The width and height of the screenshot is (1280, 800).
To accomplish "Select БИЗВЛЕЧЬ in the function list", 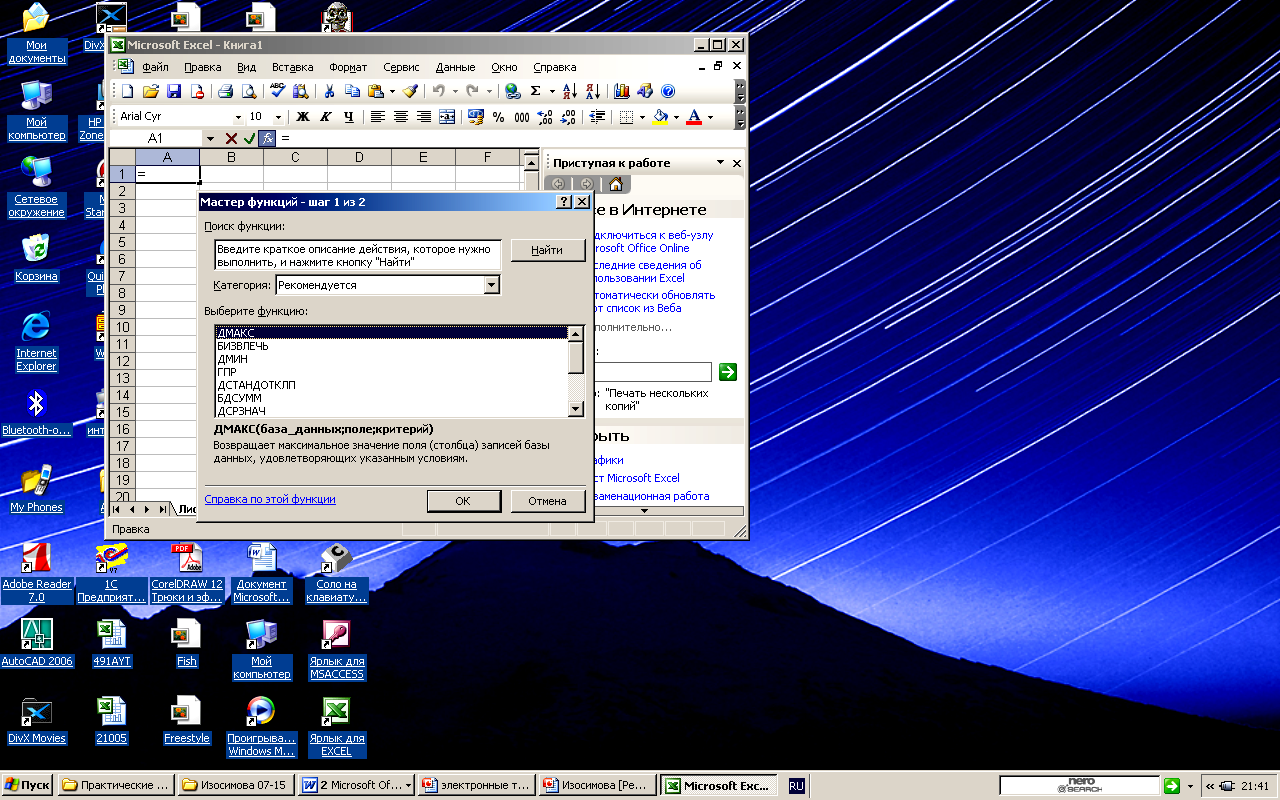I will [243, 346].
